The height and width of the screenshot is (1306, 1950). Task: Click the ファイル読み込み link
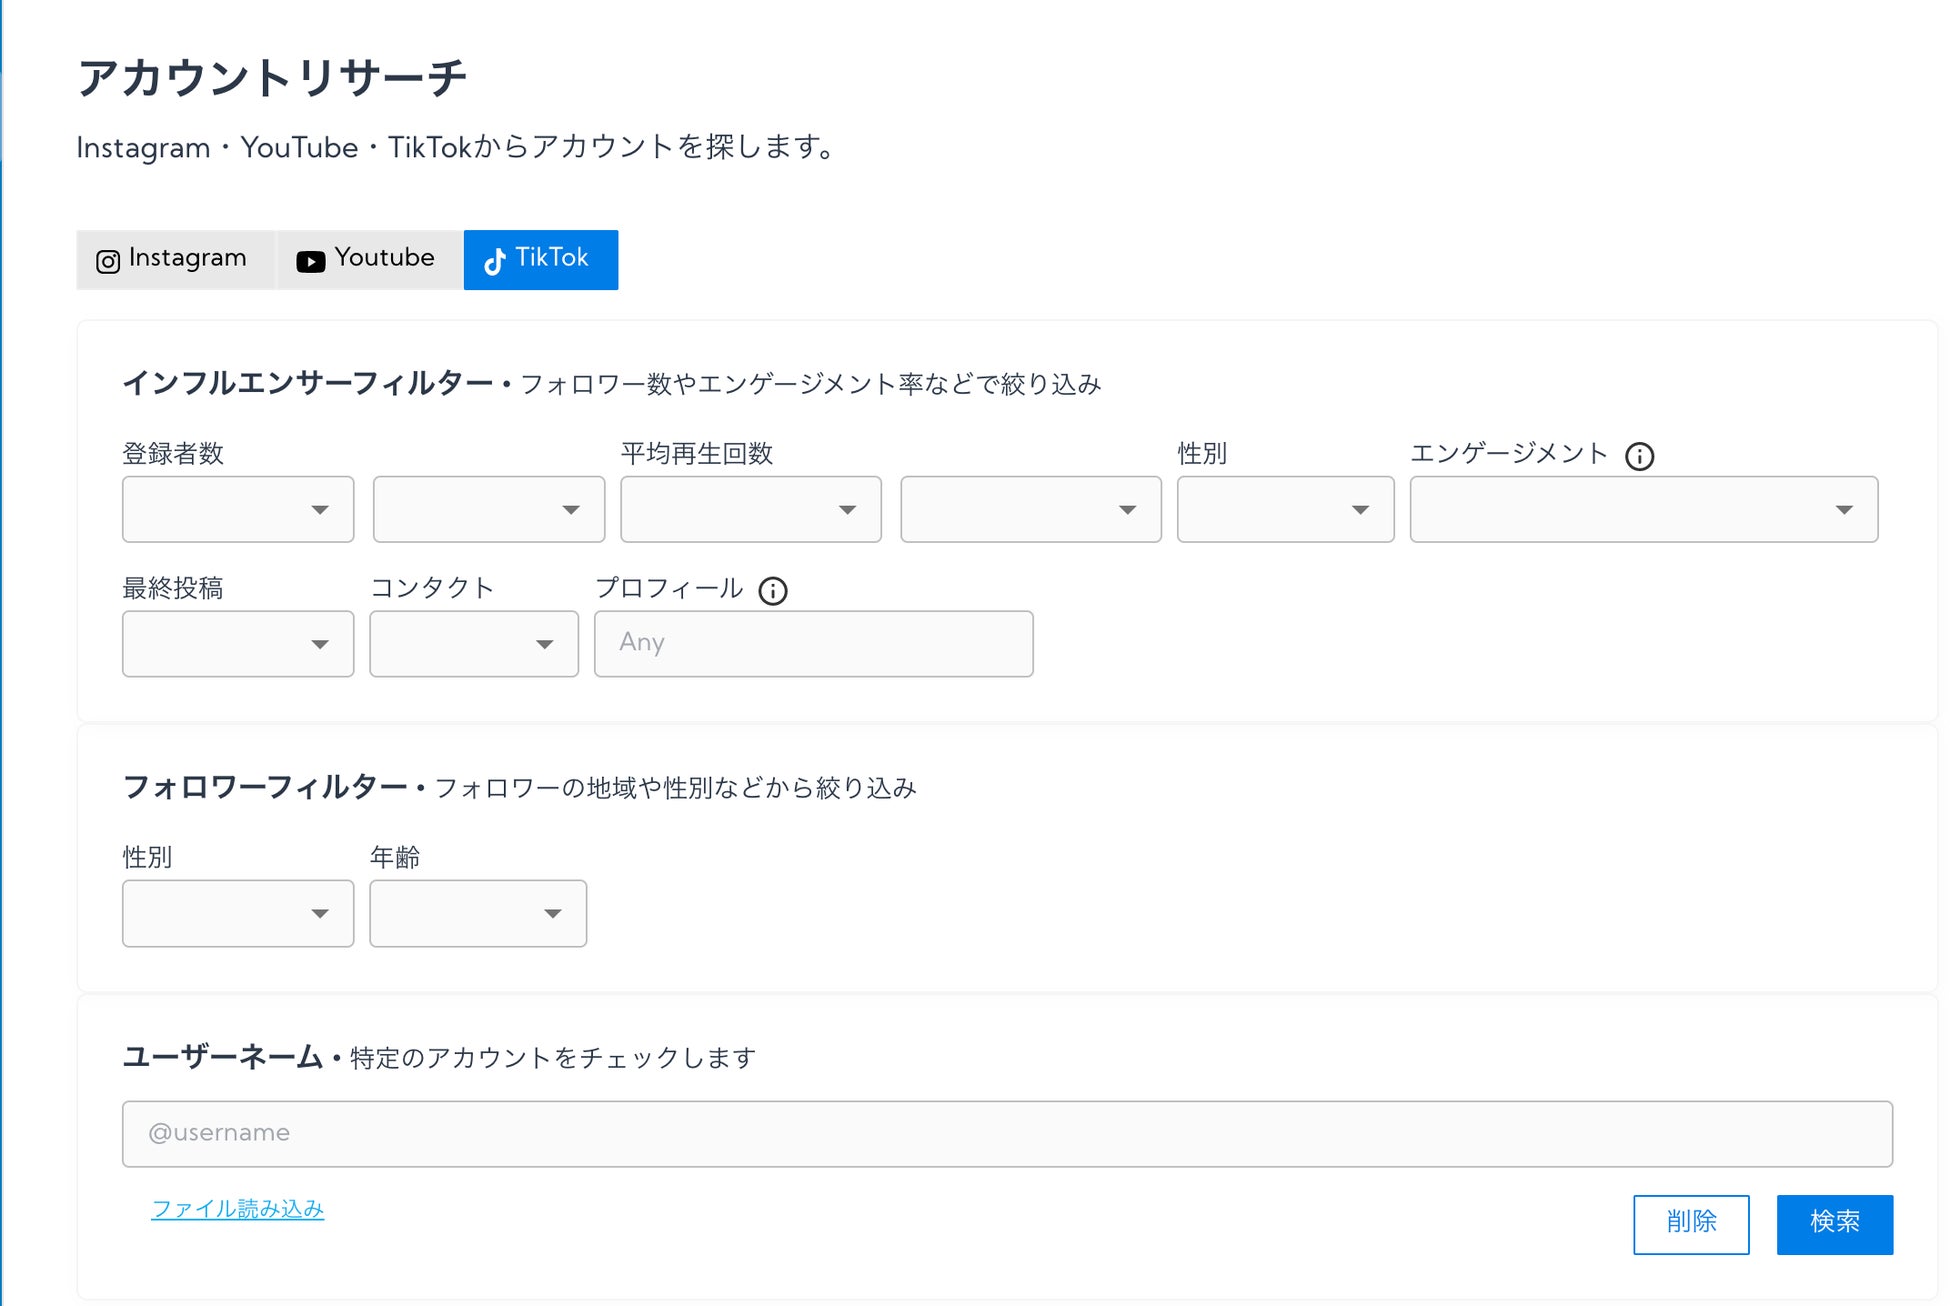(238, 1209)
